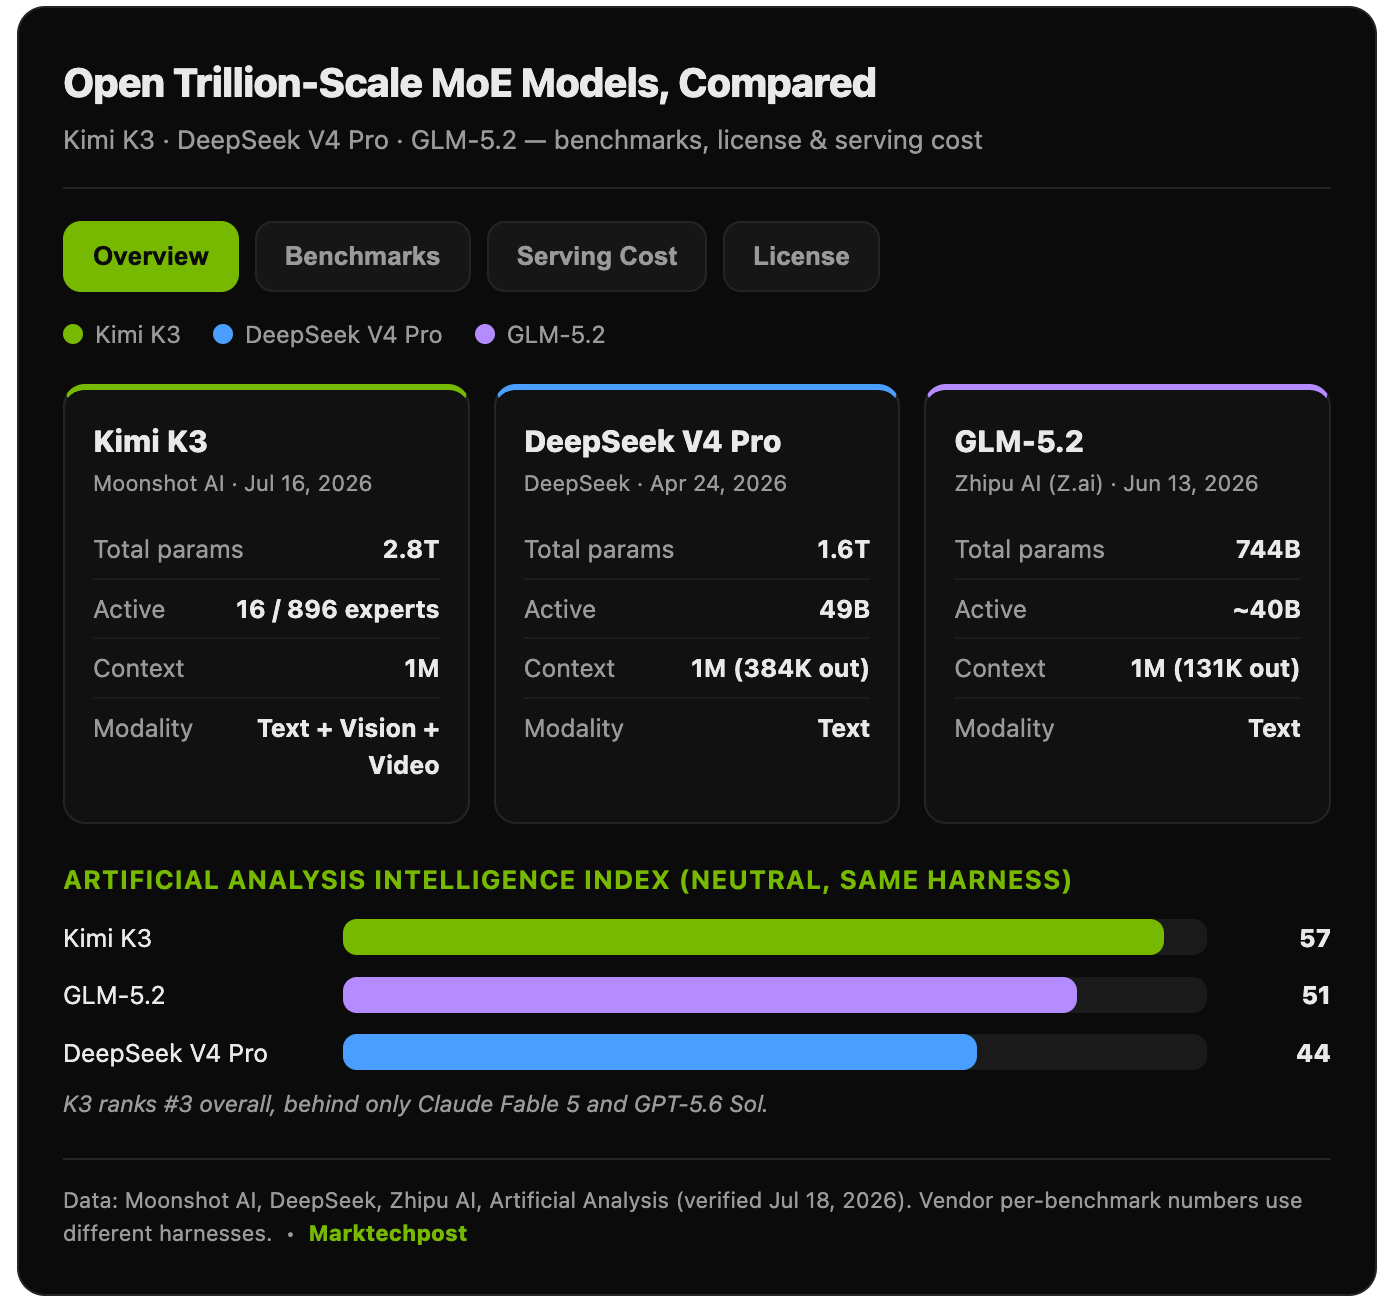Click the 49B active value

(844, 609)
